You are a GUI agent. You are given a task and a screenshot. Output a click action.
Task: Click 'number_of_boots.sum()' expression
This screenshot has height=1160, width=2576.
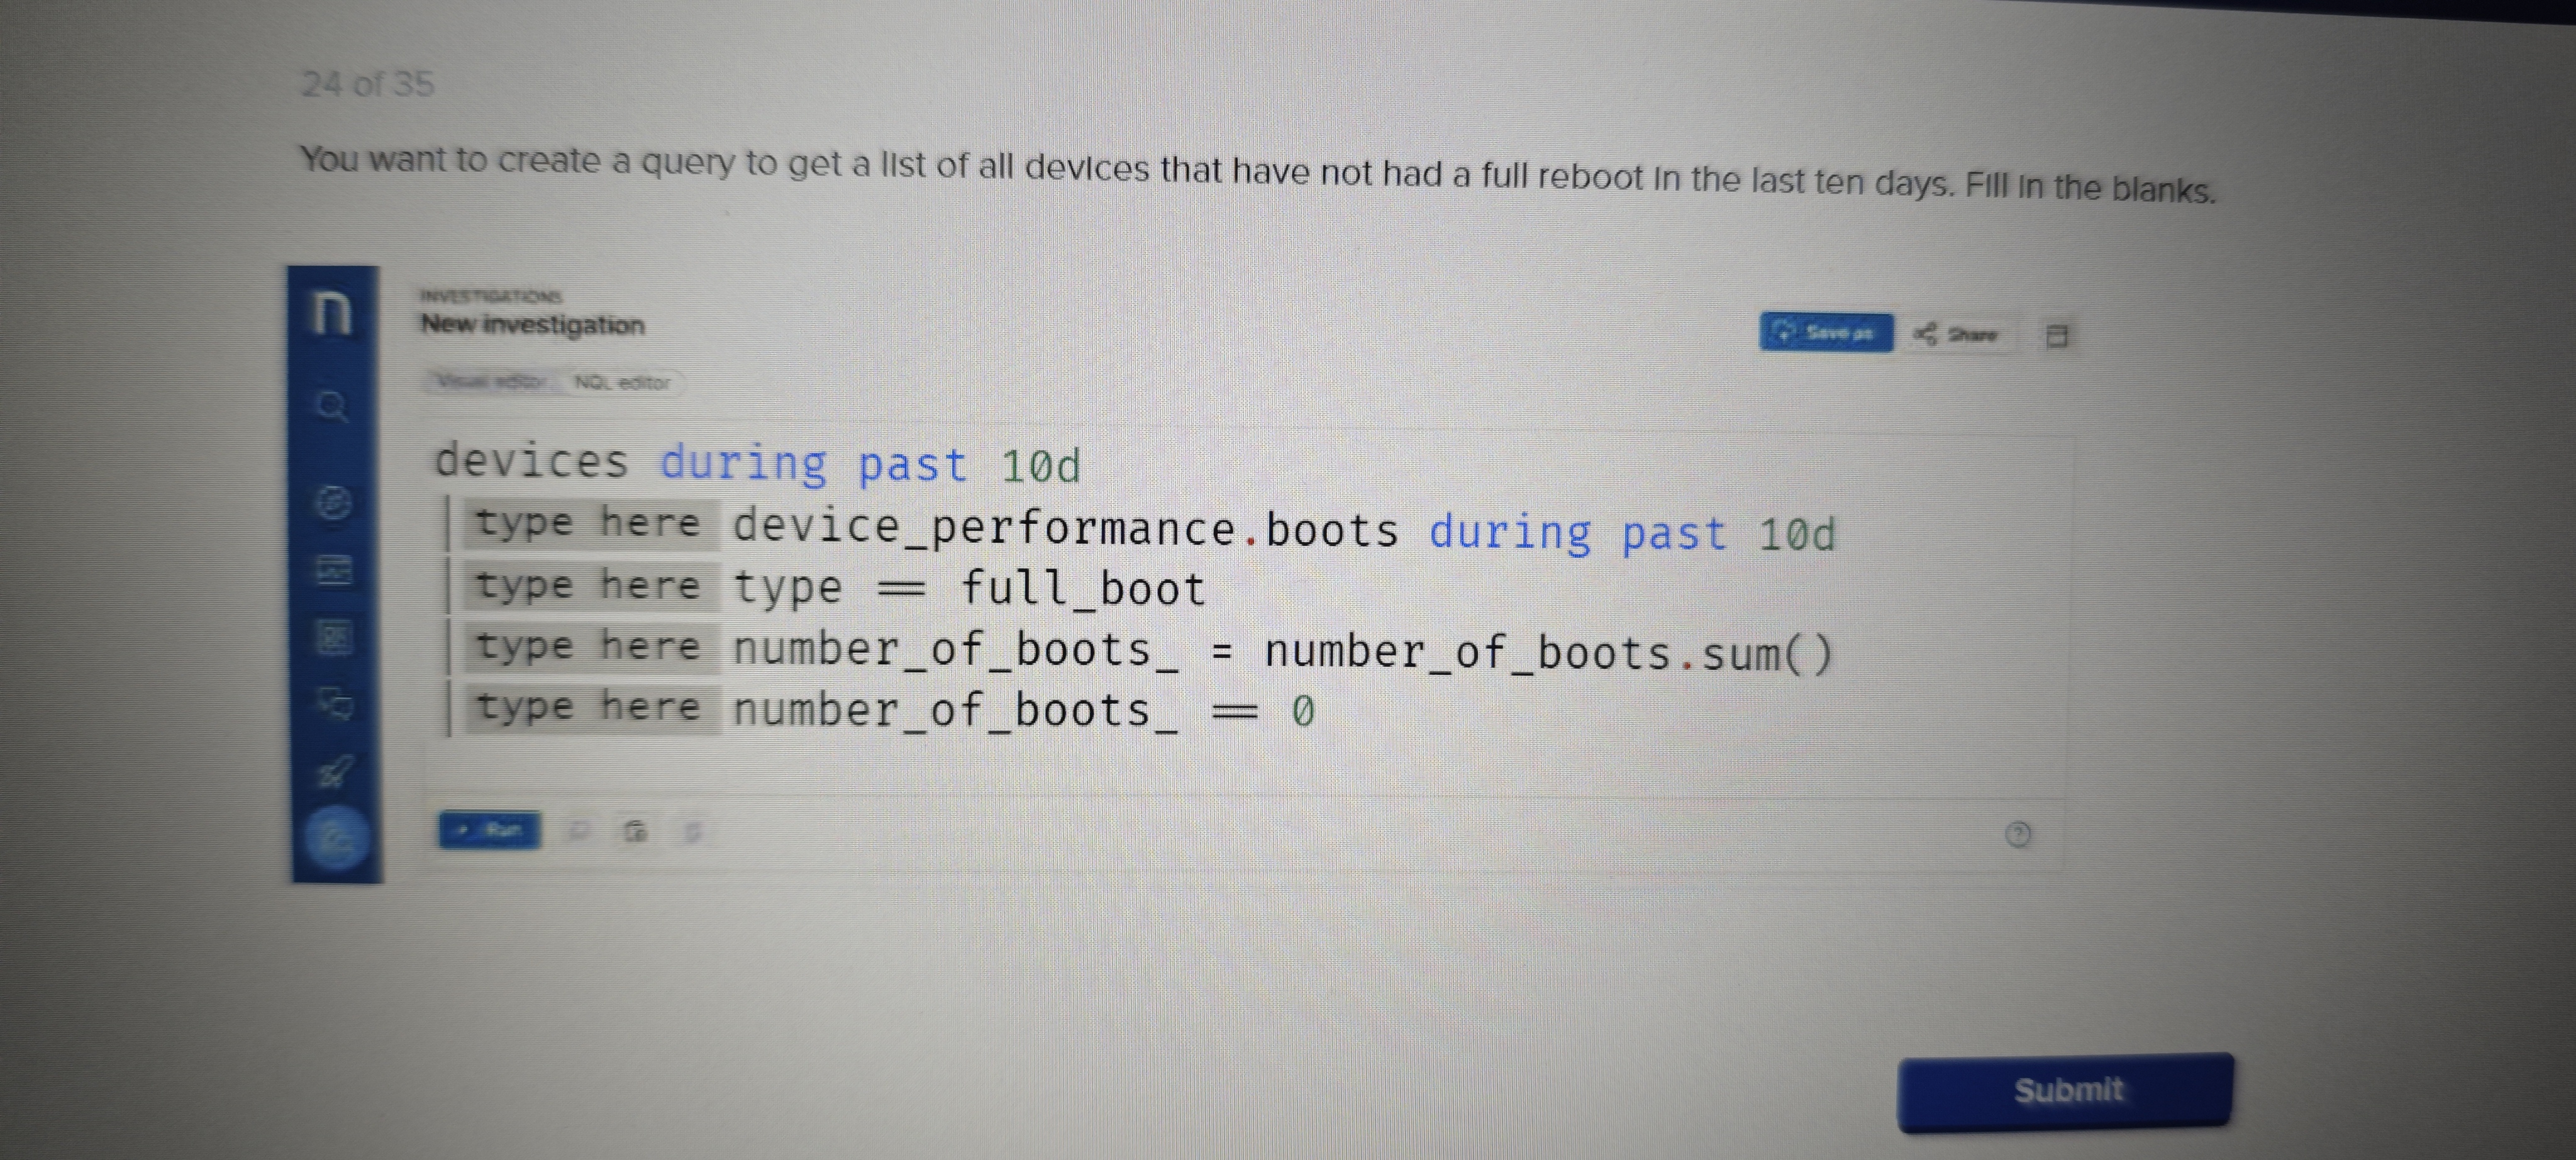[1548, 654]
